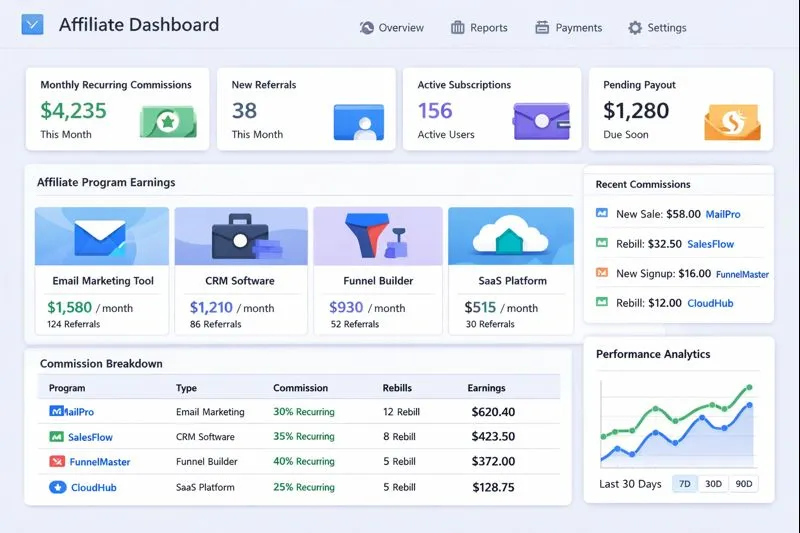This screenshot has height=533, width=800.
Task: Click the $1,280 pending payout value
Action: coord(636,111)
